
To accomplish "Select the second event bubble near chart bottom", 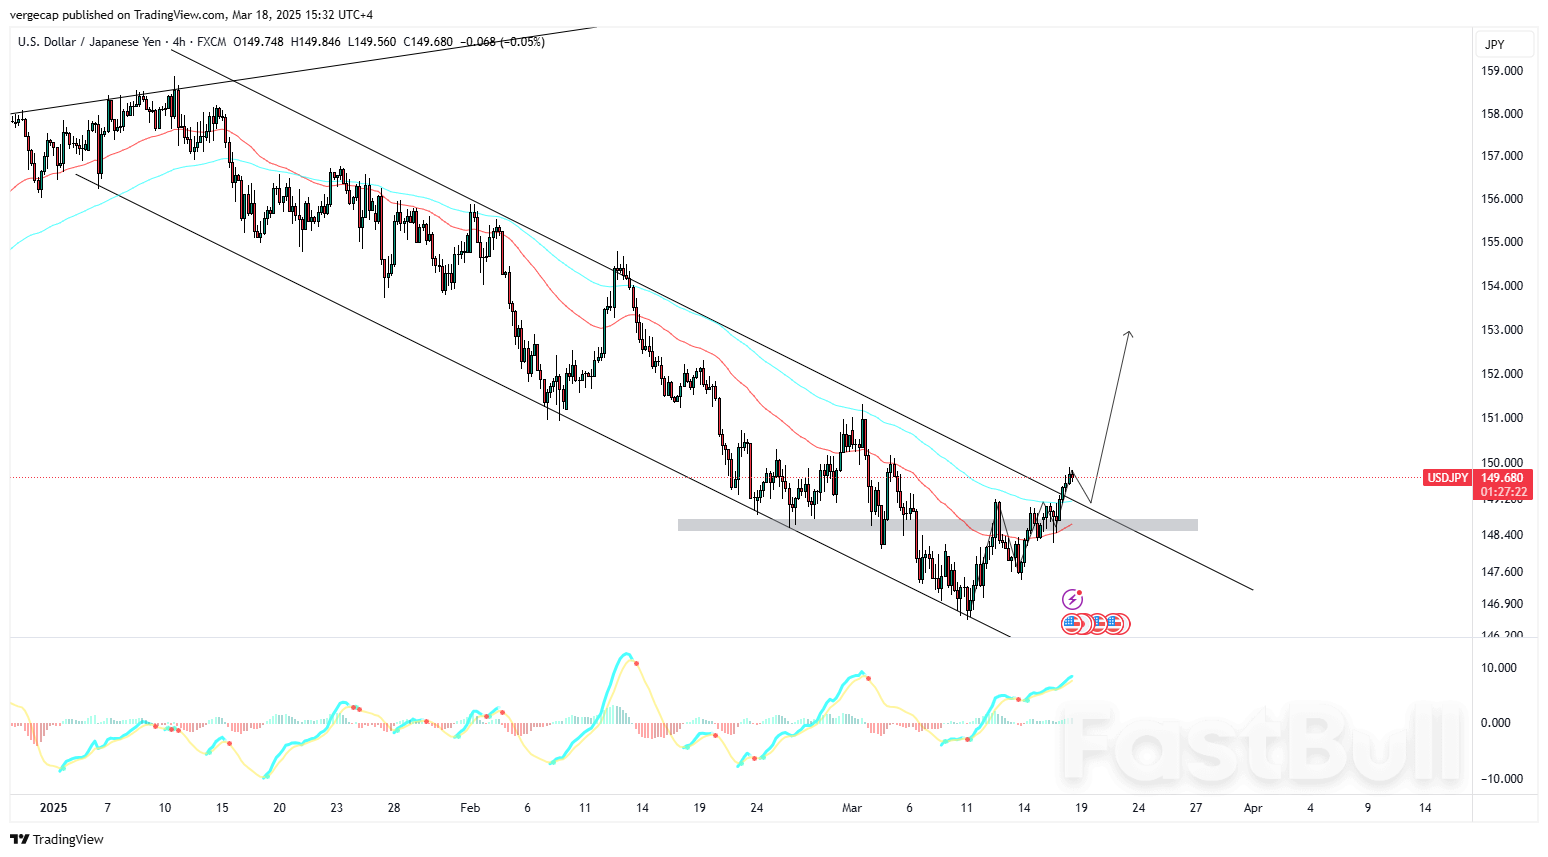I will coord(1086,624).
